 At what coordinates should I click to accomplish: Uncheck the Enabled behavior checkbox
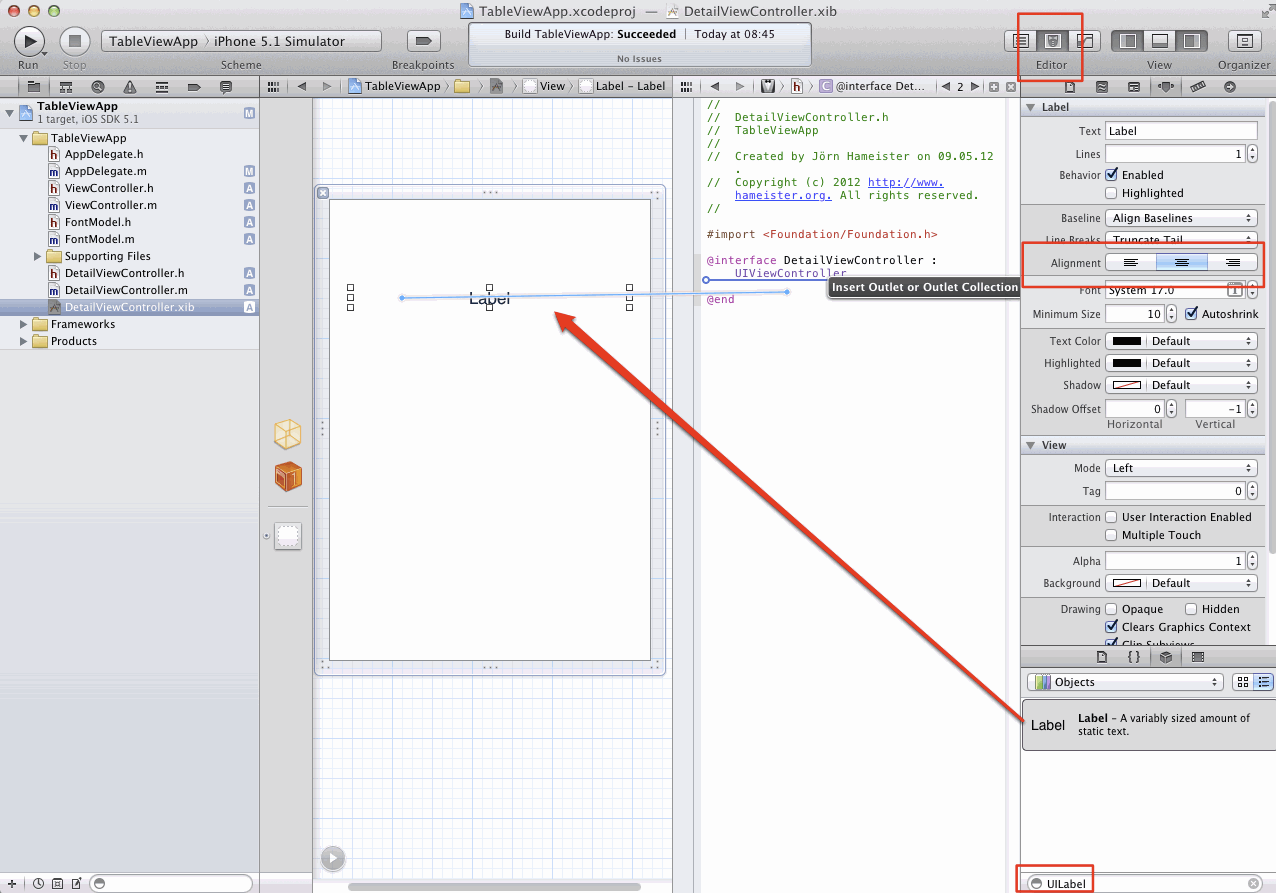coord(1111,175)
